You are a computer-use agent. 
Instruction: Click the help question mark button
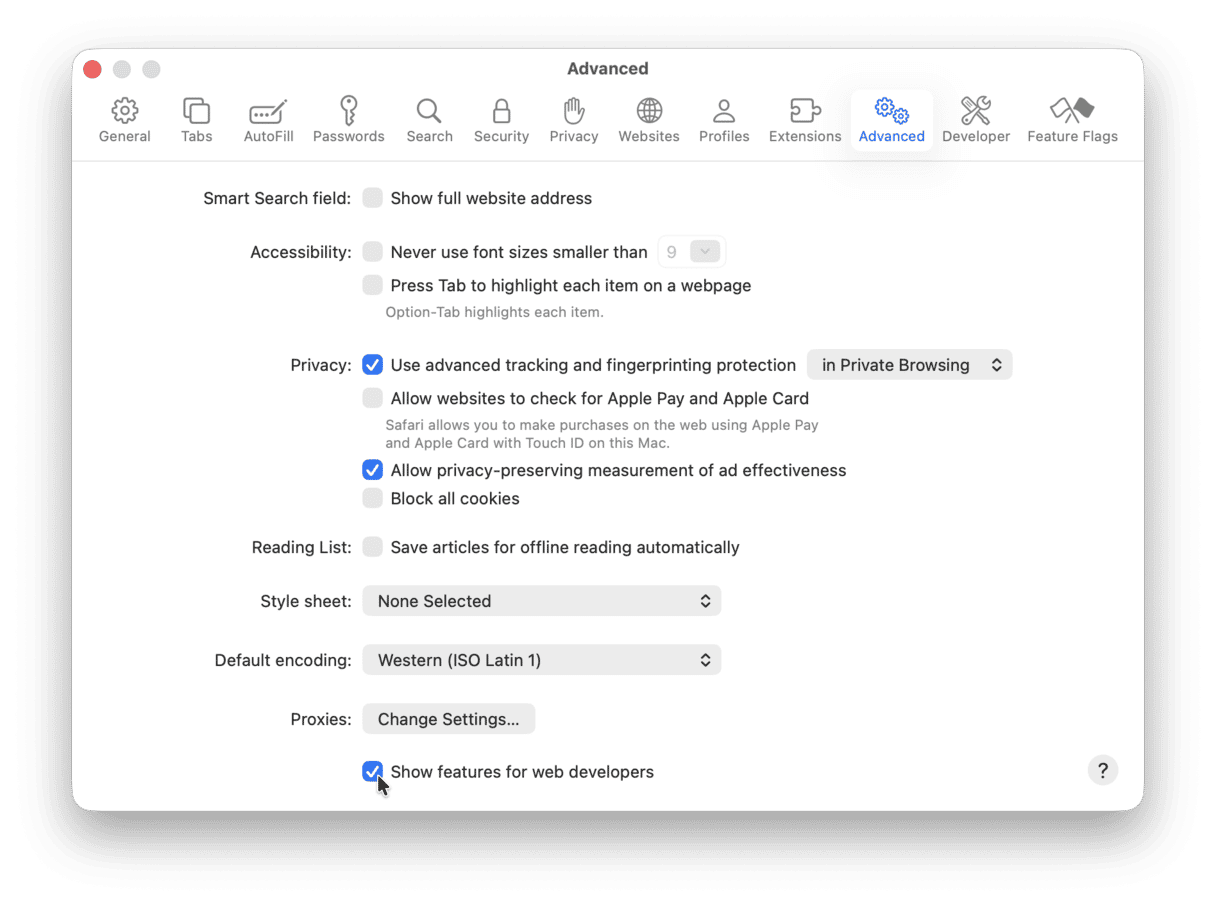(1102, 770)
